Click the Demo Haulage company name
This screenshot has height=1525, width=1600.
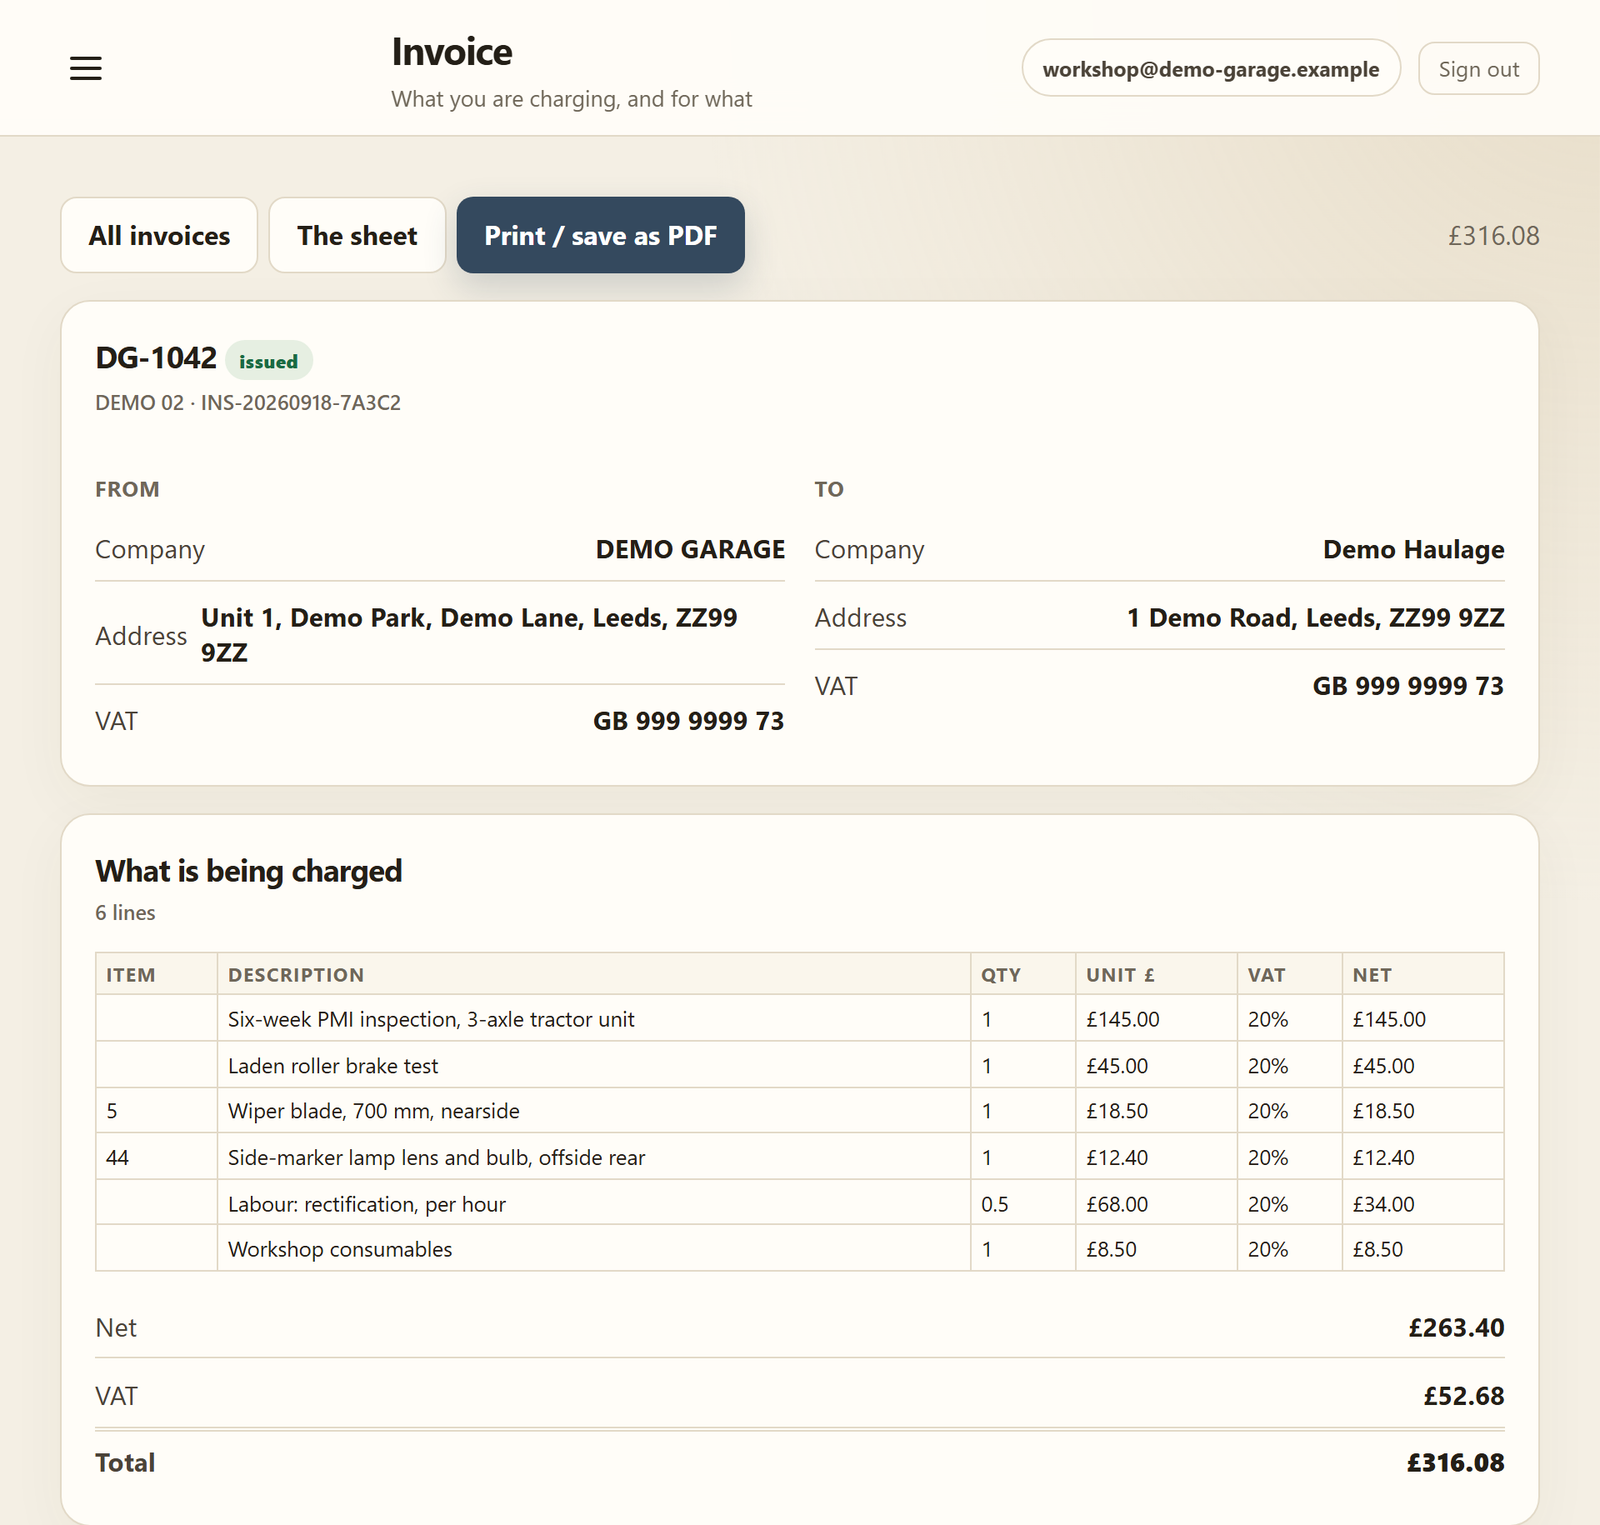[x=1413, y=549]
